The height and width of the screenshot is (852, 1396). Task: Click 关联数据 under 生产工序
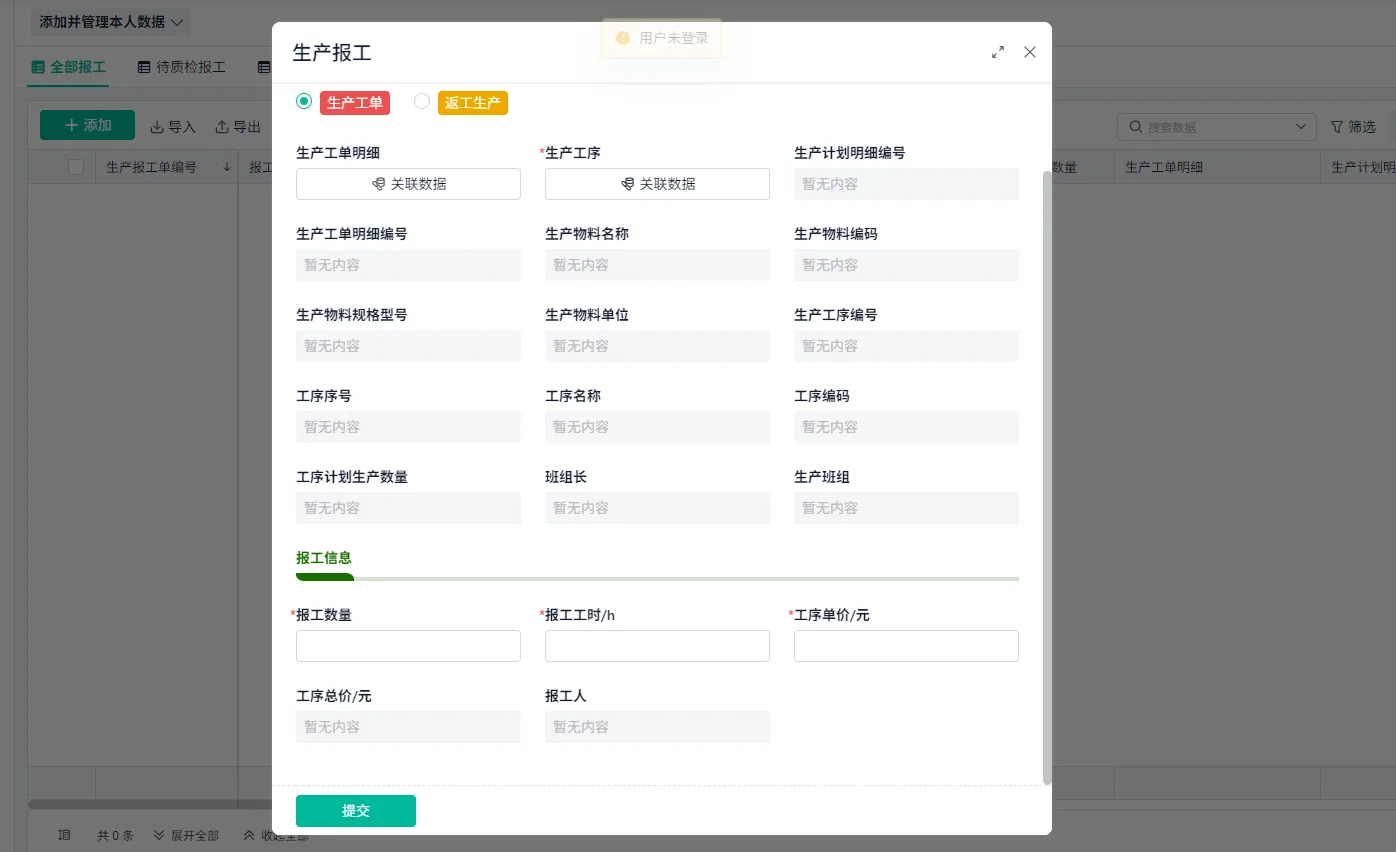click(x=657, y=184)
